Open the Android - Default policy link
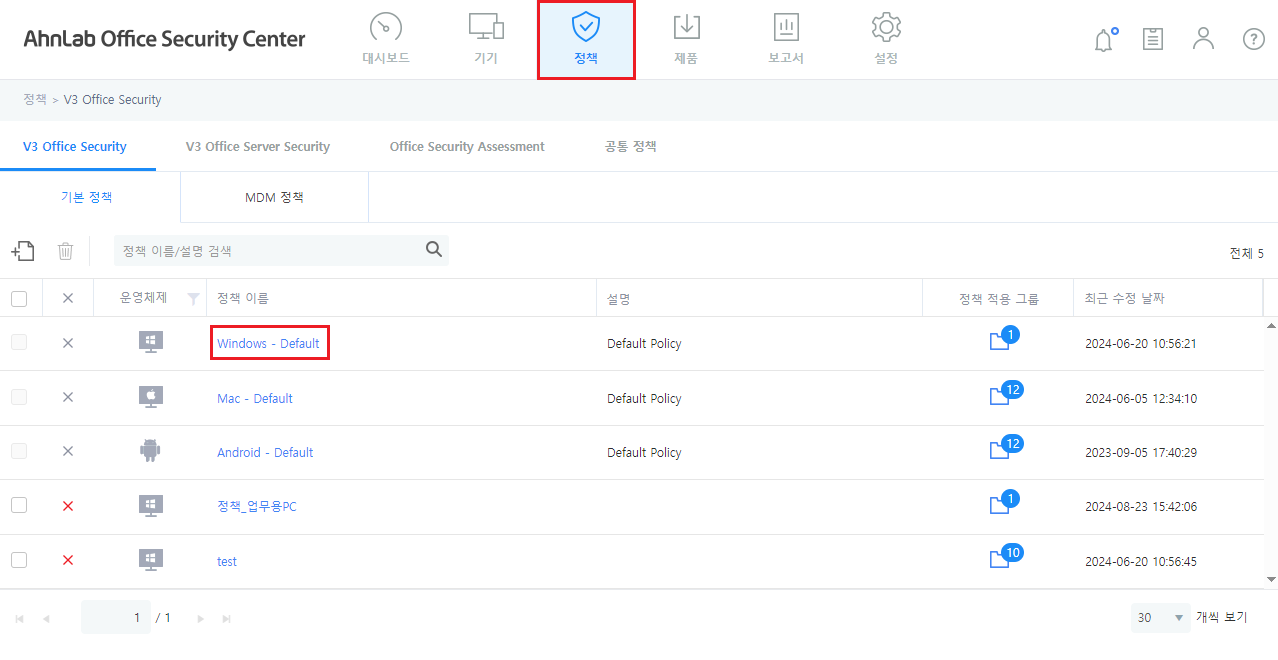 click(x=265, y=452)
